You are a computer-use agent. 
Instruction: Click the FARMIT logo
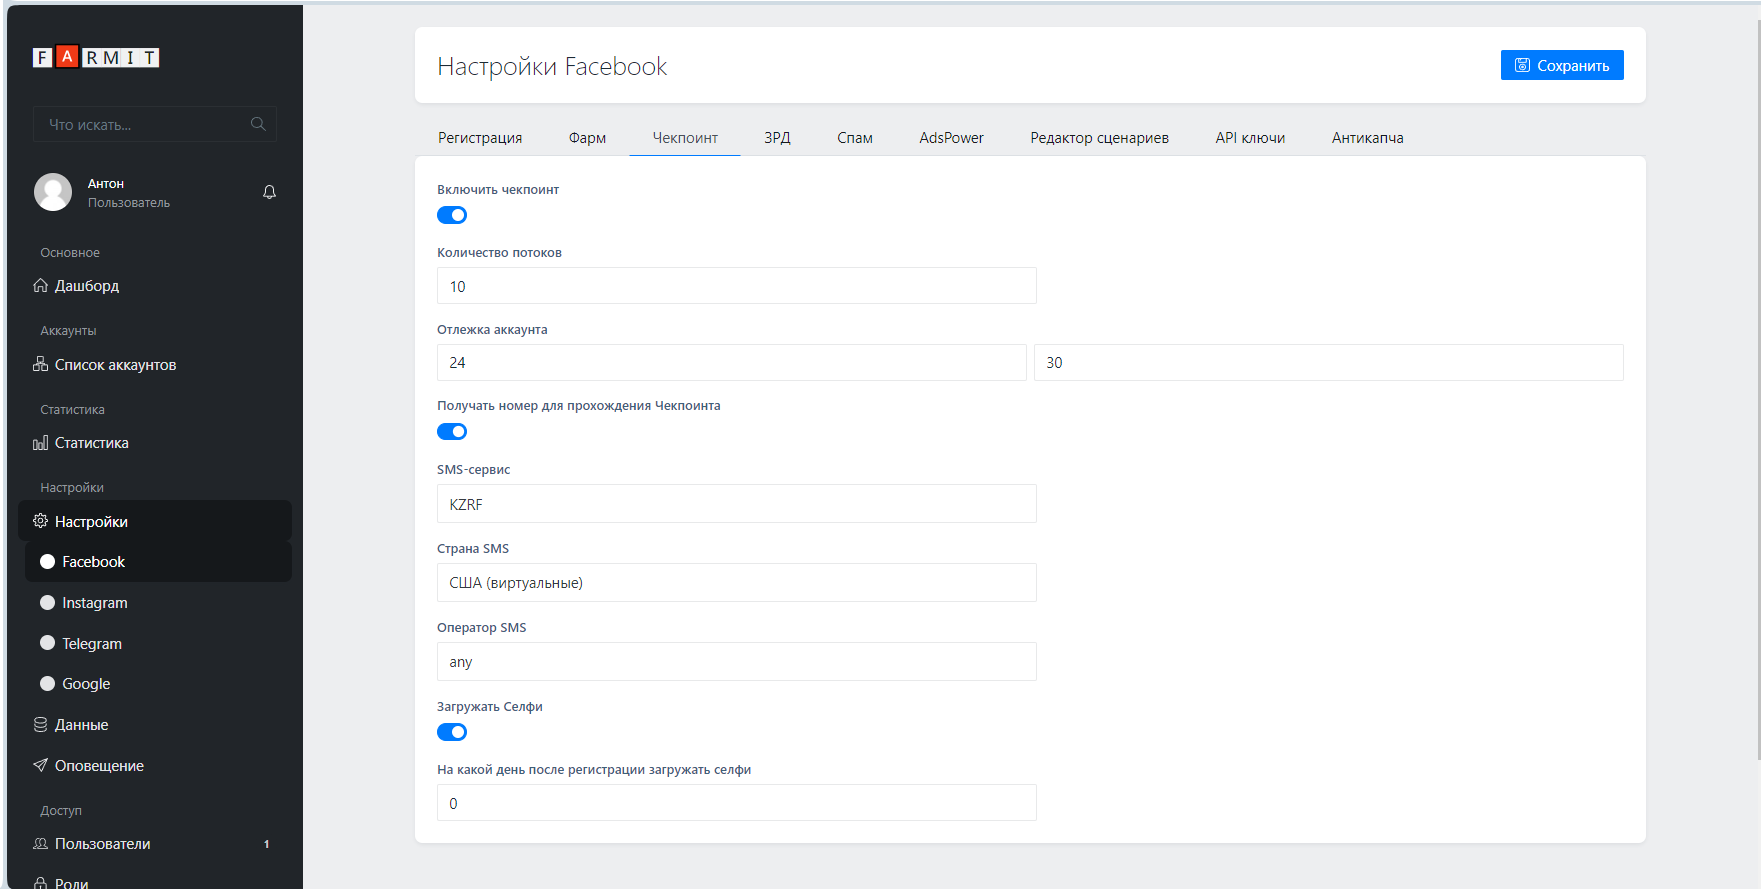pos(96,58)
